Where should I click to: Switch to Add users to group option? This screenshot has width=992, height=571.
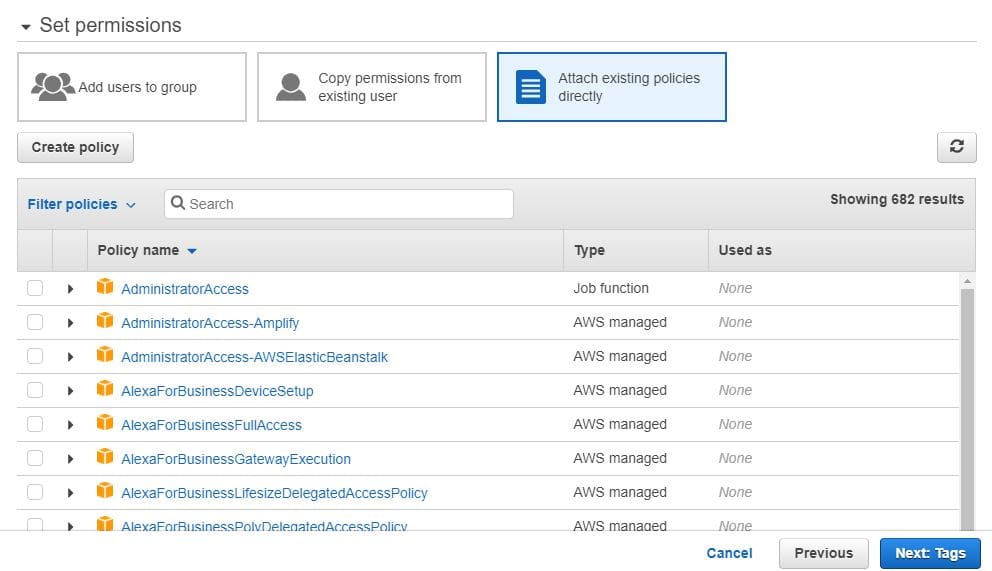132,87
